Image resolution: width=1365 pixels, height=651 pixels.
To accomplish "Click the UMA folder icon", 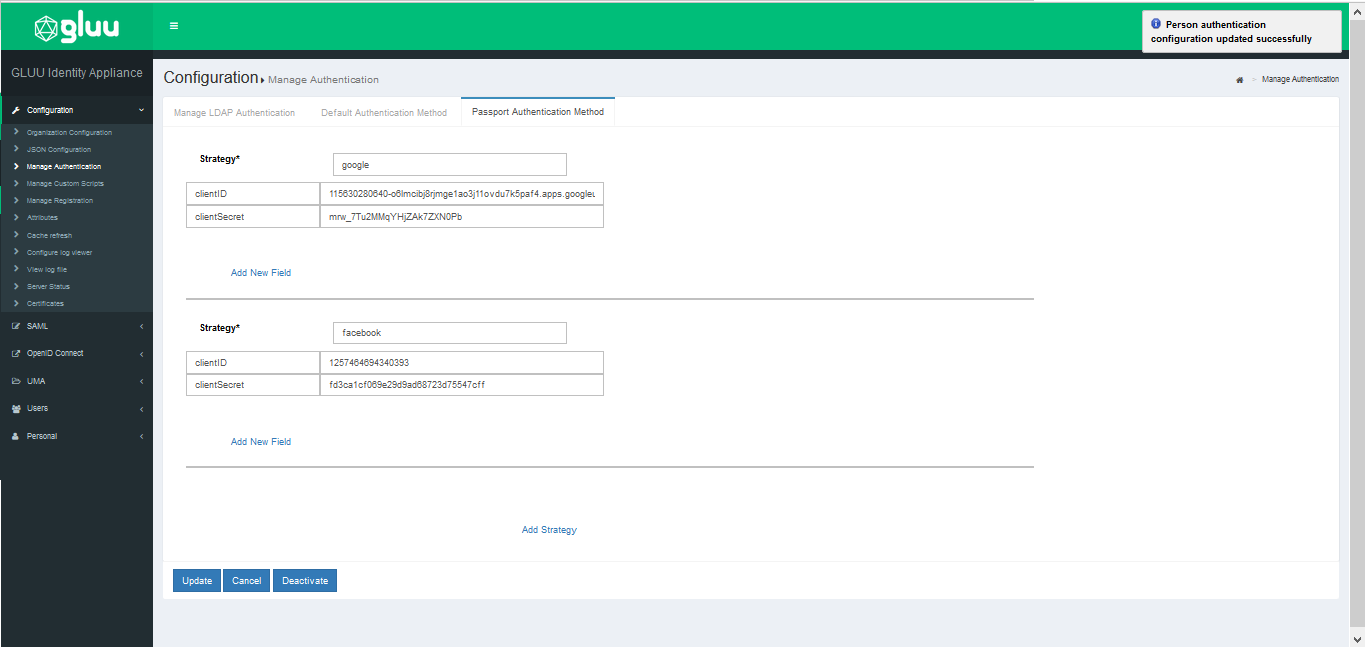I will (x=16, y=381).
